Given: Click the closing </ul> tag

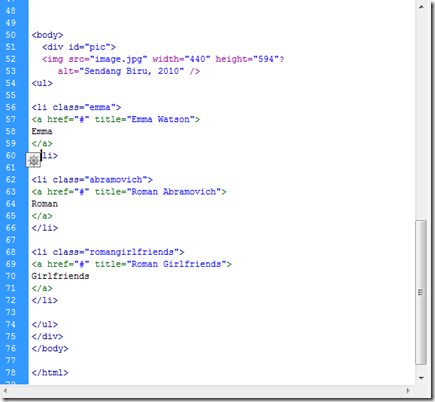Looking at the screenshot, I should click(45, 324).
